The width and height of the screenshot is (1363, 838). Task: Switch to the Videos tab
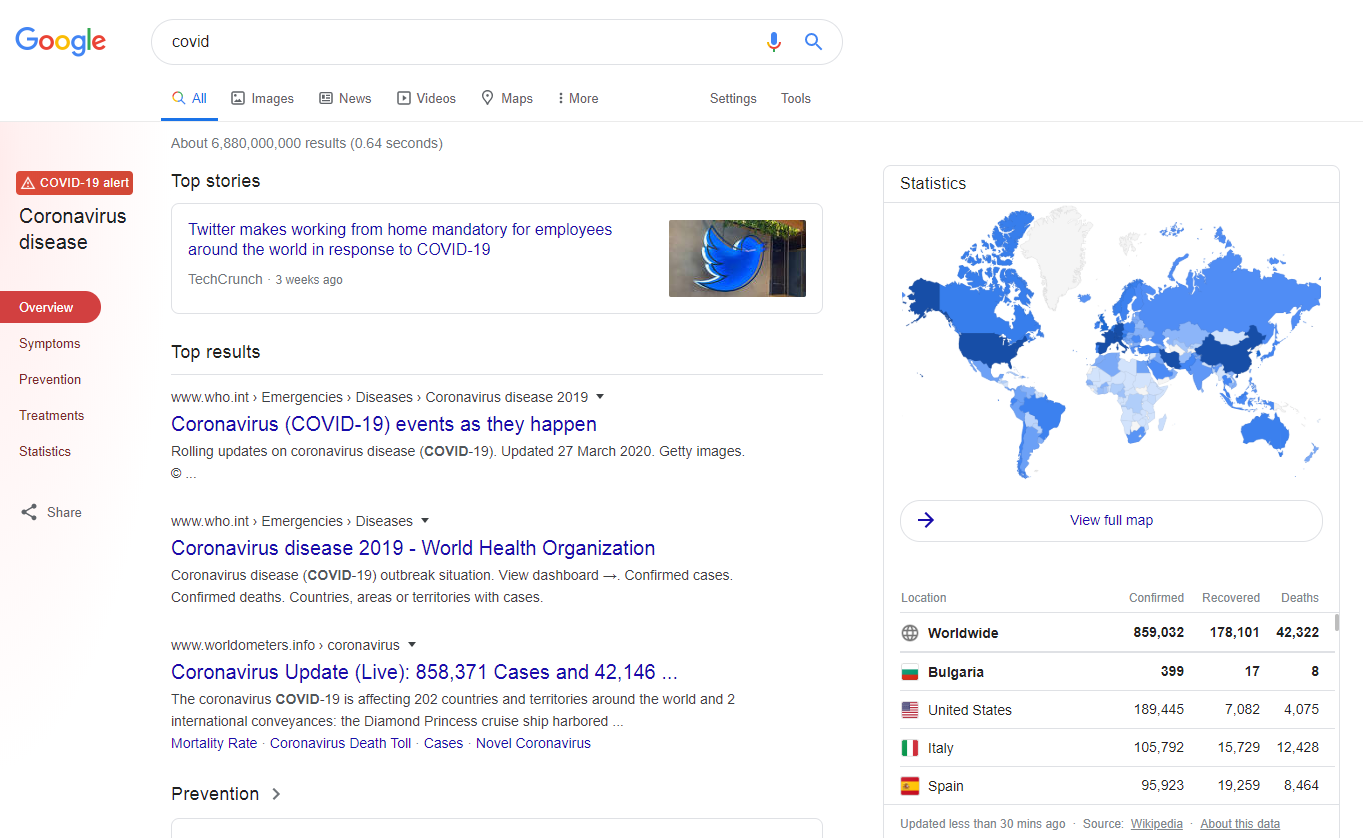(x=426, y=98)
